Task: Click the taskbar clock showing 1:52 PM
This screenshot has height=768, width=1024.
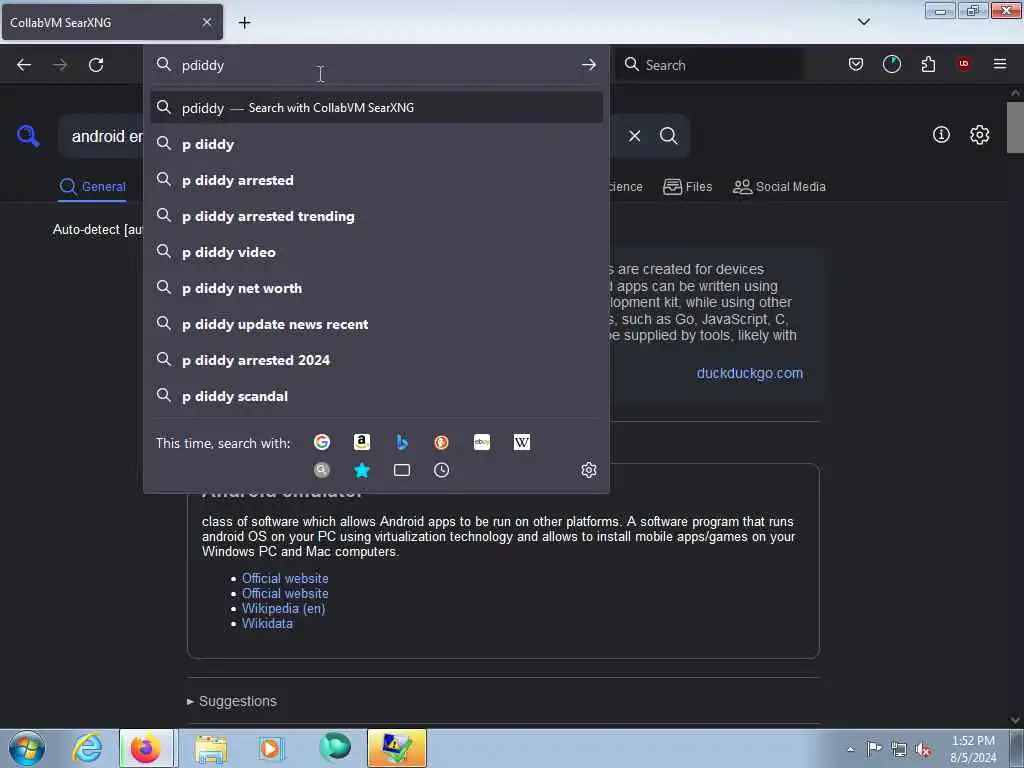Action: click(x=973, y=749)
